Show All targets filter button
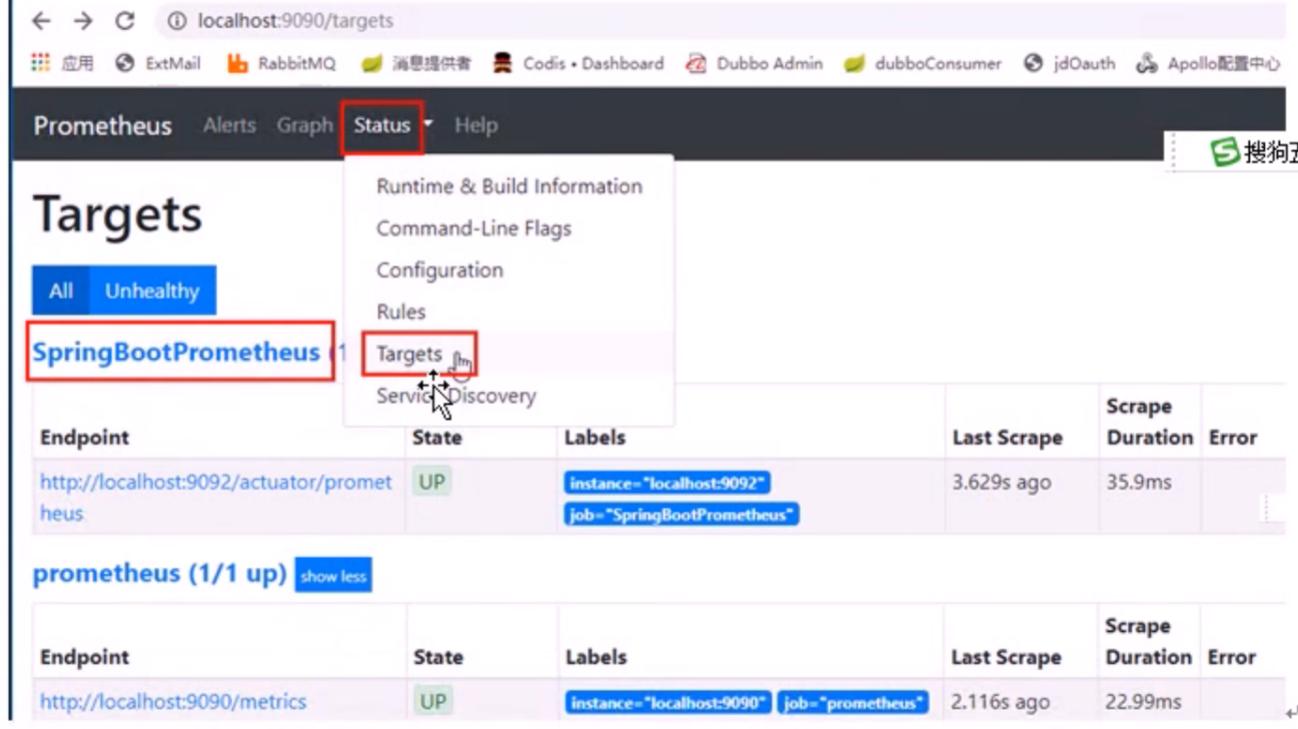 click(61, 291)
